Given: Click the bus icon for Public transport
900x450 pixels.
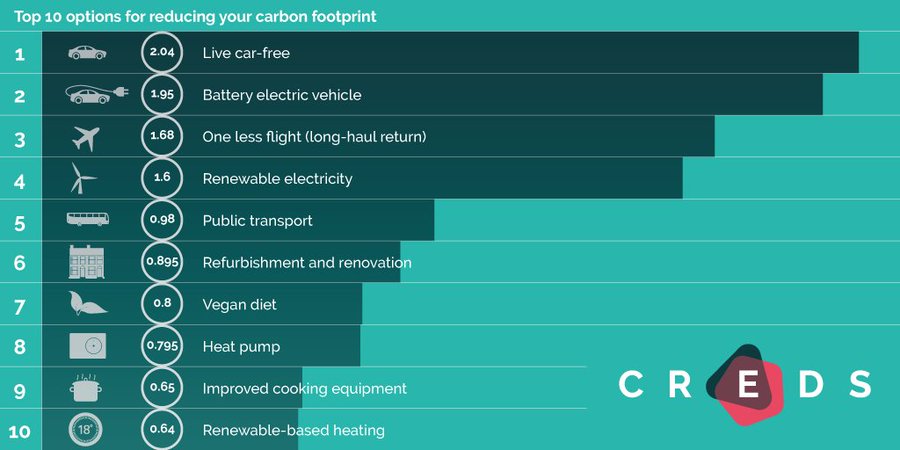Looking at the screenshot, I should (87, 220).
